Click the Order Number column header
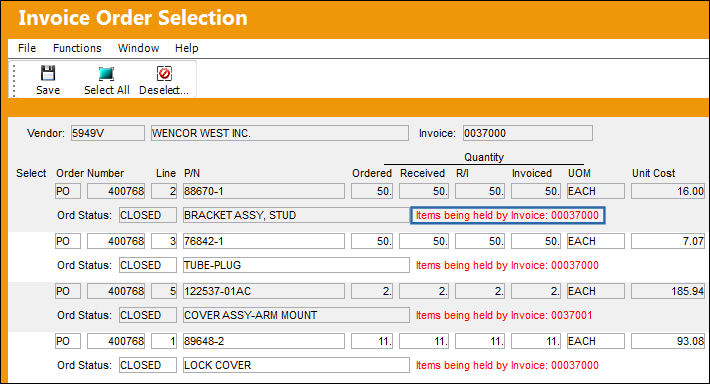 pos(90,173)
